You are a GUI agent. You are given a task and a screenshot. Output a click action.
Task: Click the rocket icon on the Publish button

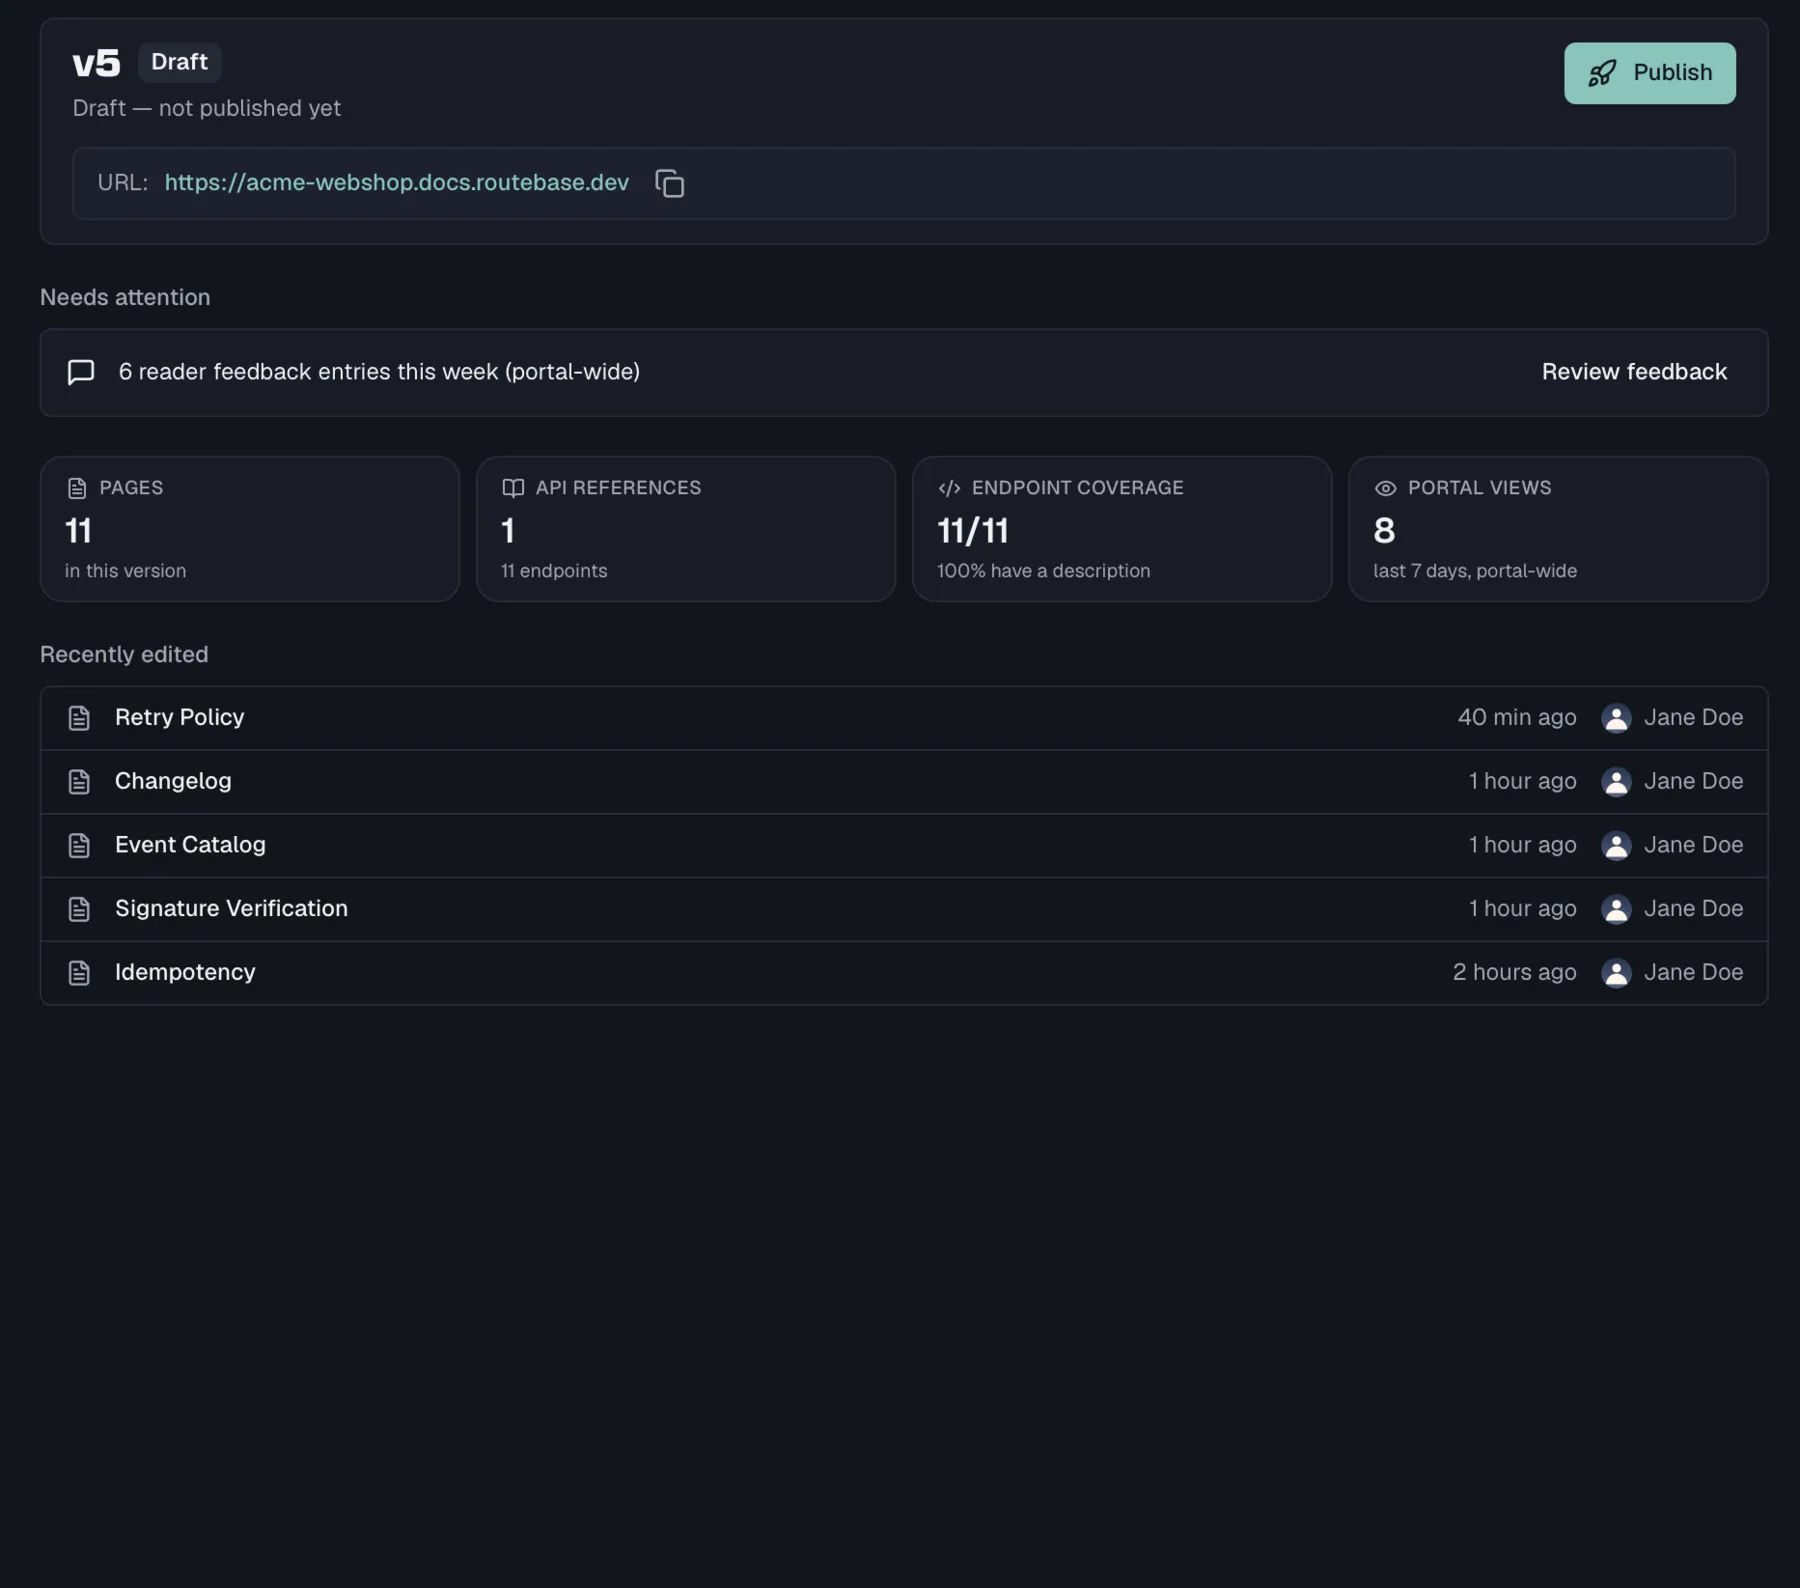tap(1602, 73)
